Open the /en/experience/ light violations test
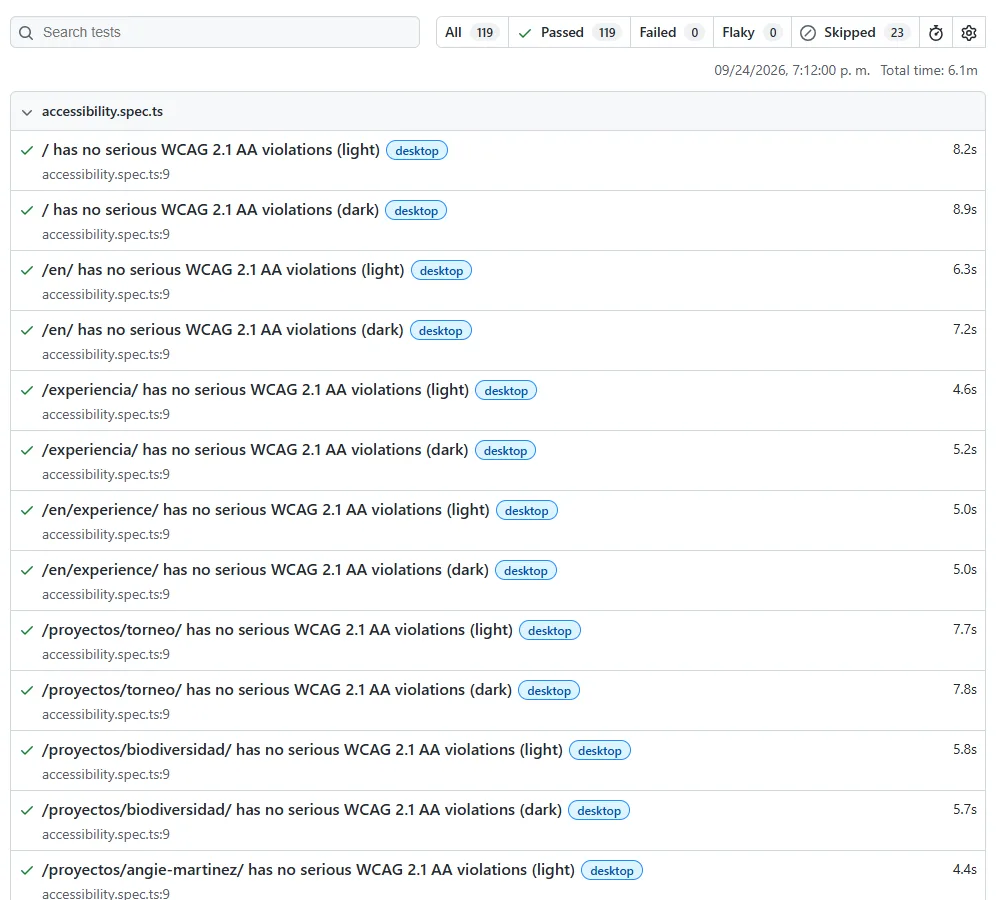This screenshot has width=996, height=900. pyautogui.click(x=266, y=510)
